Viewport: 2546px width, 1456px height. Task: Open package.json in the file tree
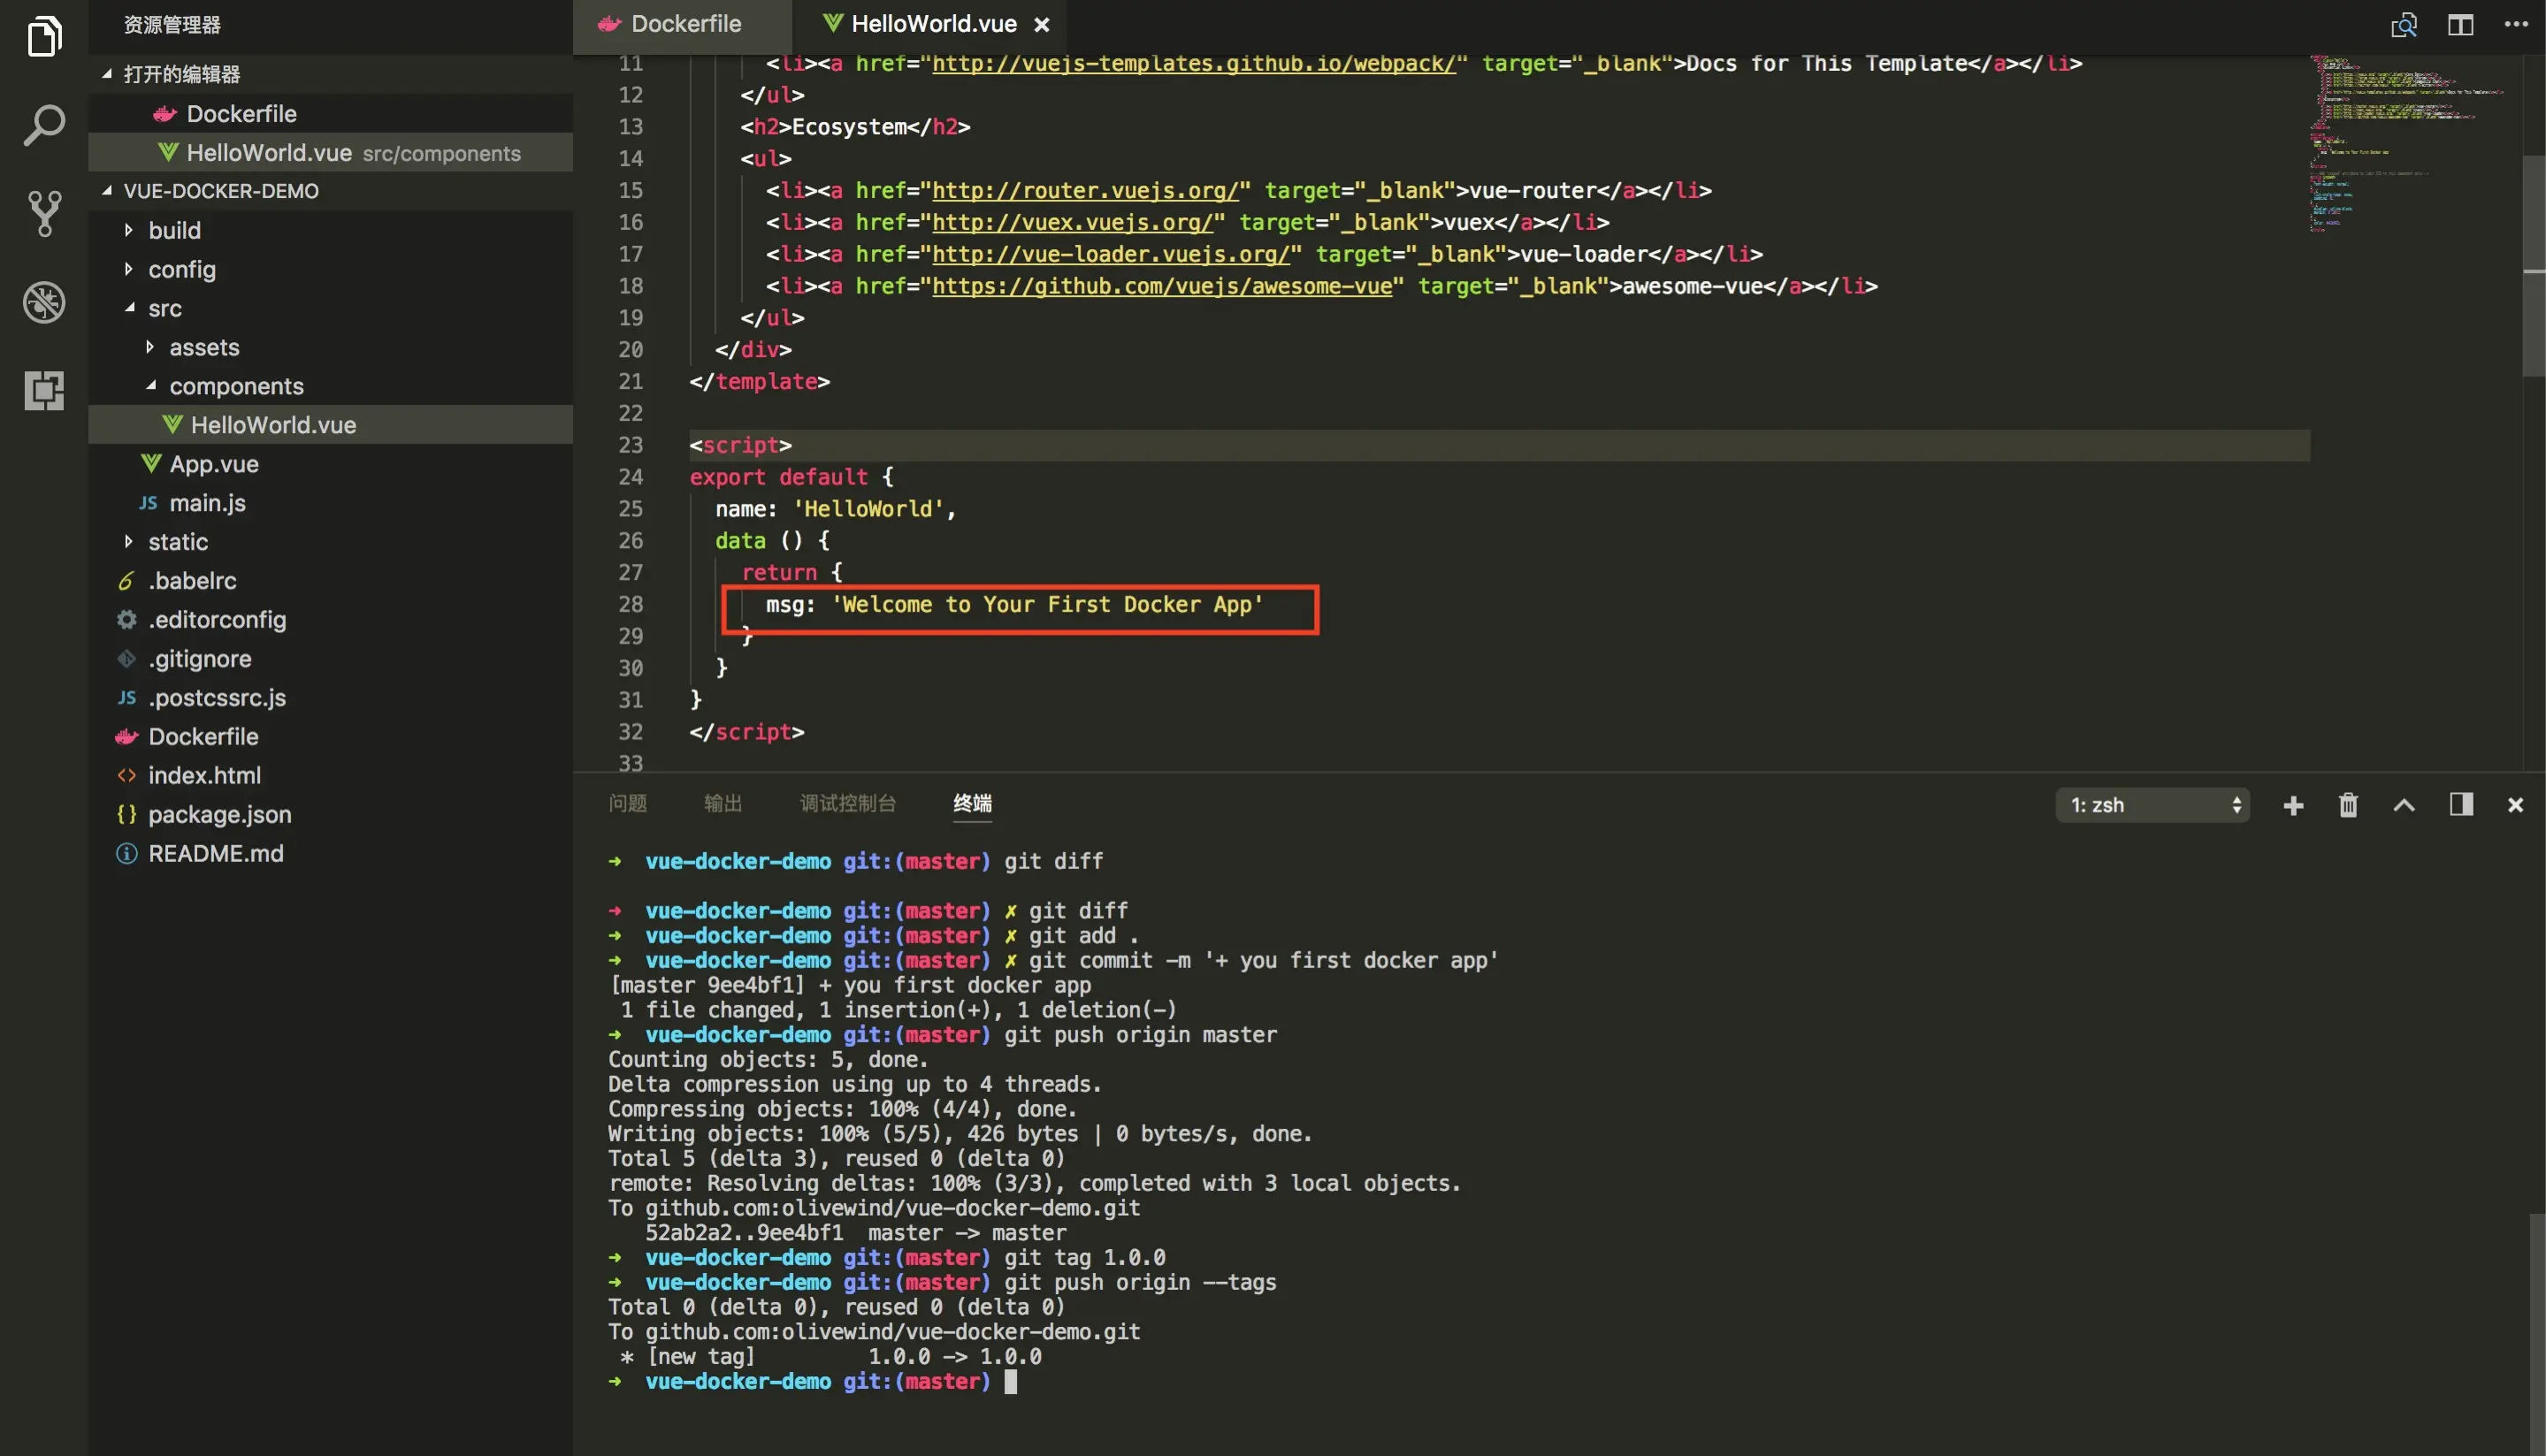(x=330, y=814)
